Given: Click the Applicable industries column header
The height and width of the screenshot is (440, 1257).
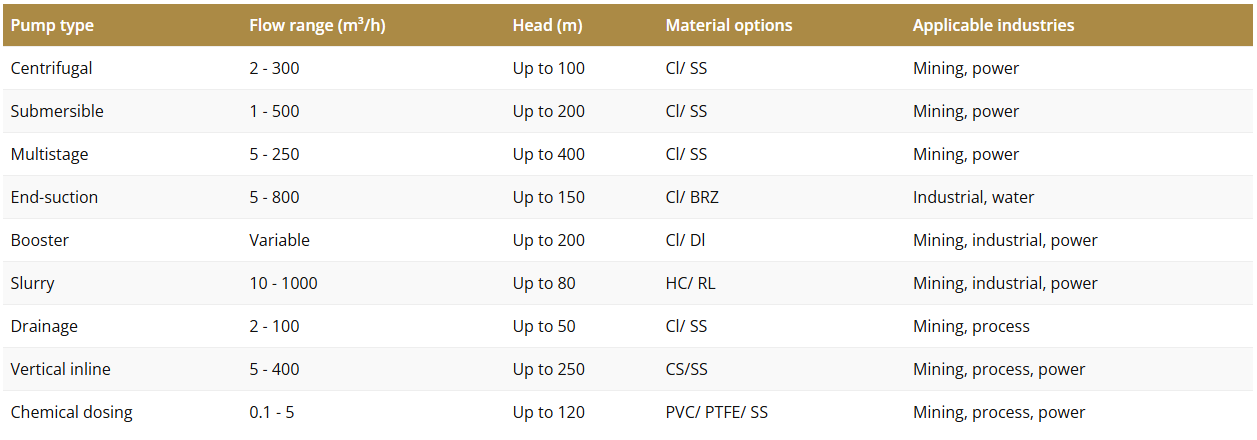Looking at the screenshot, I should tap(993, 25).
